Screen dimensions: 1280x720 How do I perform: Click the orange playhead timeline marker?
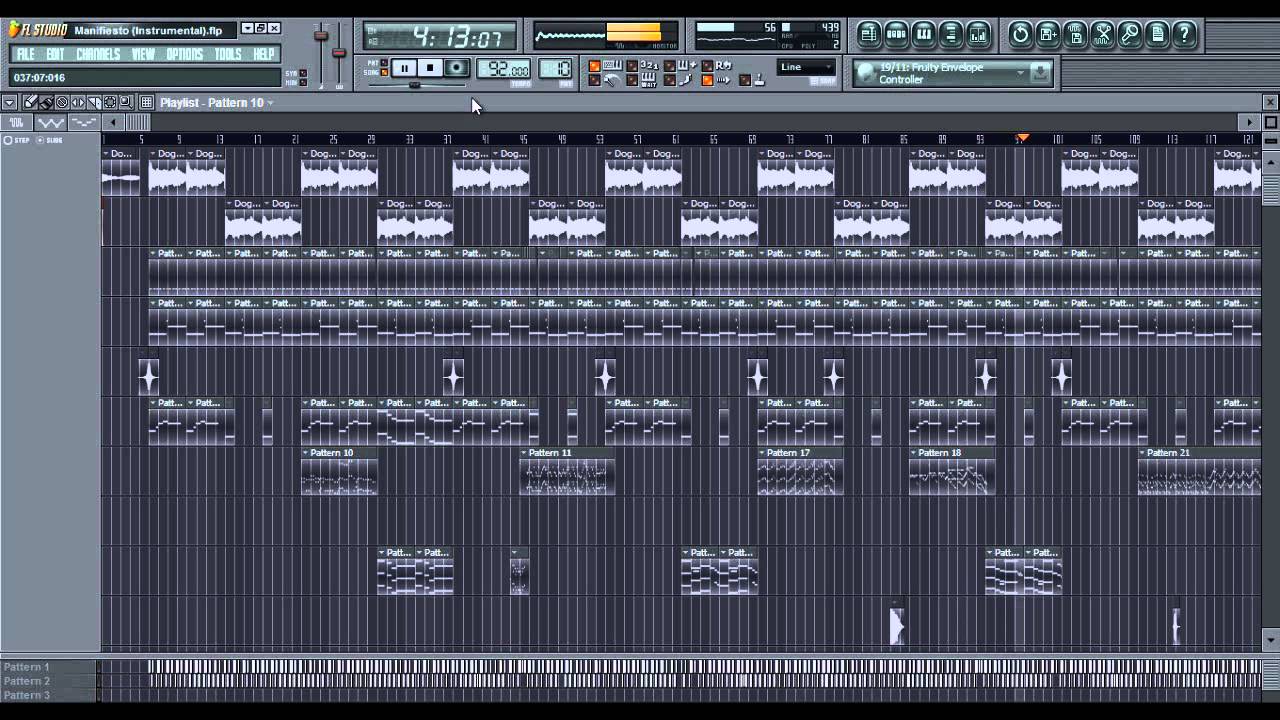1022,138
